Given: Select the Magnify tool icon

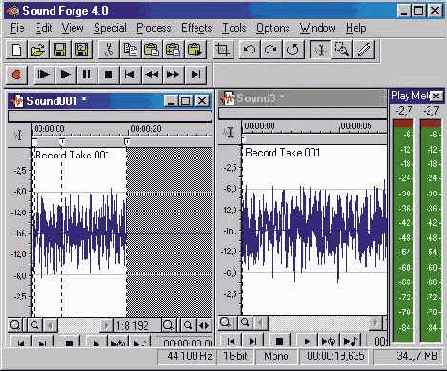Looking at the screenshot, I should [x=342, y=50].
